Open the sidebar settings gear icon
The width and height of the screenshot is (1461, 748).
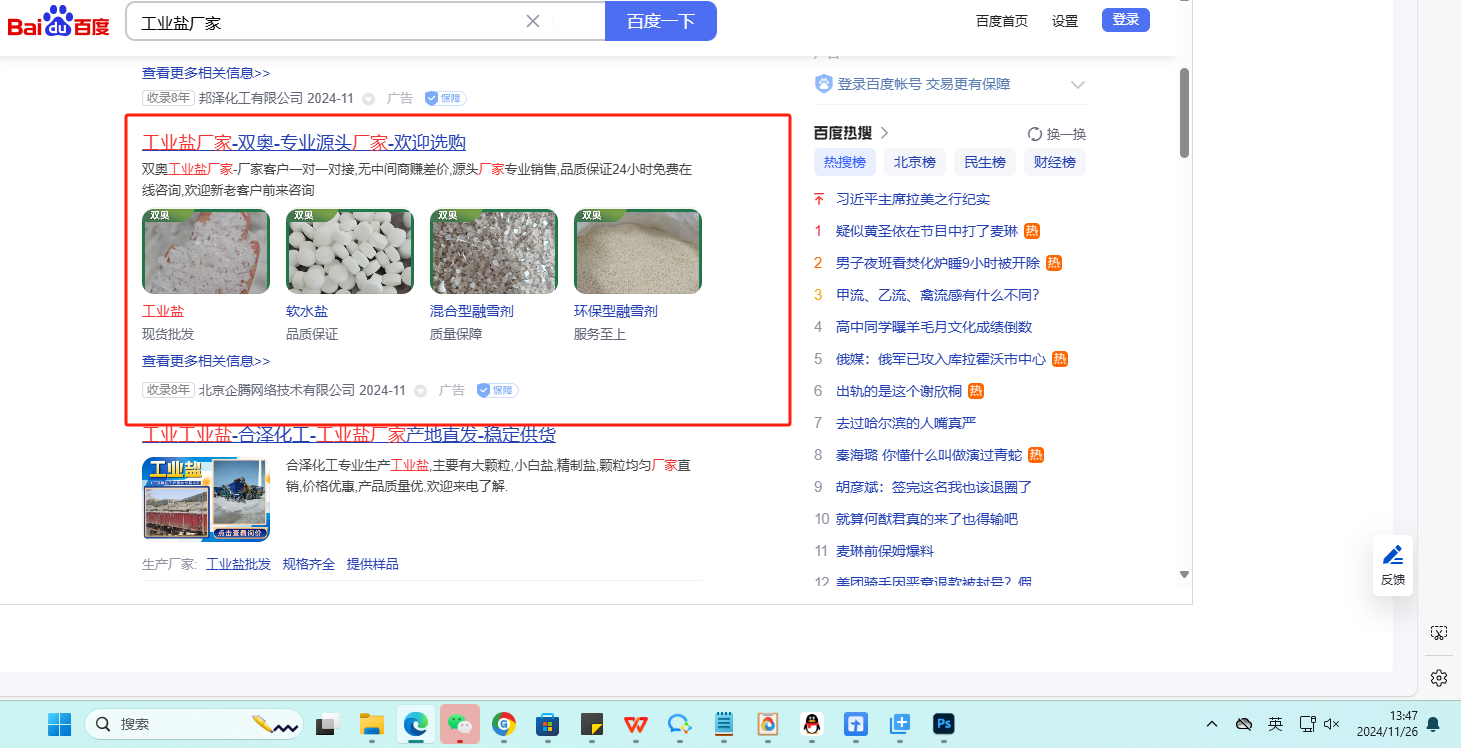tap(1438, 678)
